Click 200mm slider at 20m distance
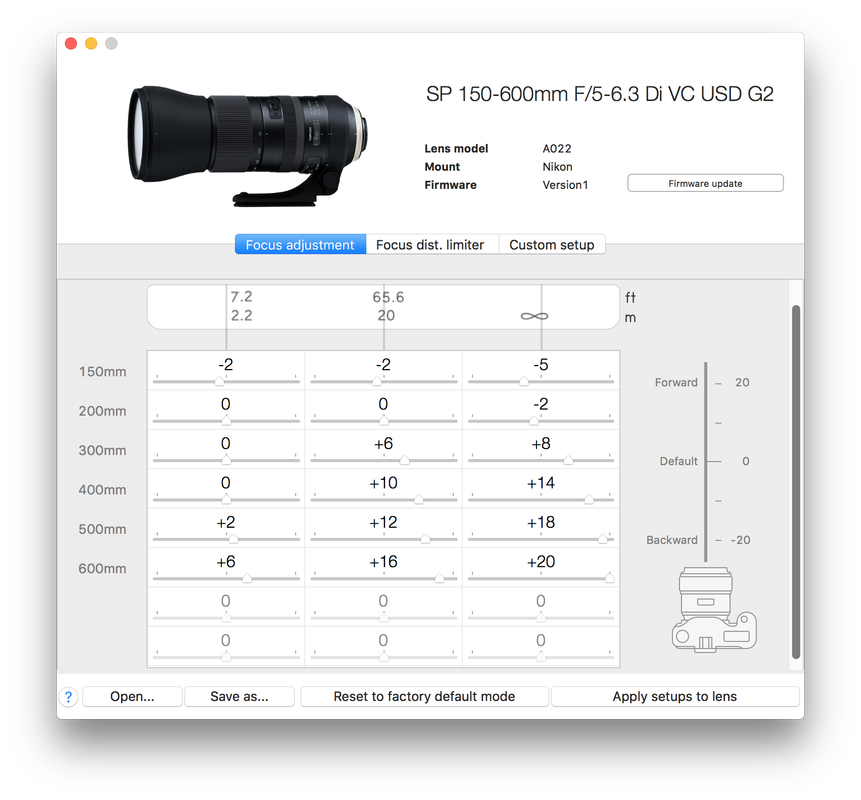Screen dimensions: 861x800 click(384, 420)
